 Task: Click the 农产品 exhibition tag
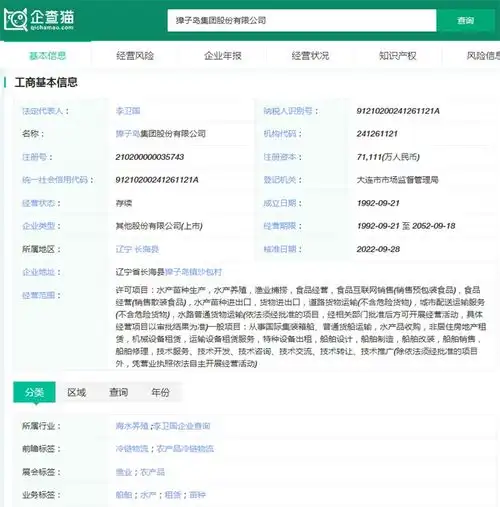(152, 472)
